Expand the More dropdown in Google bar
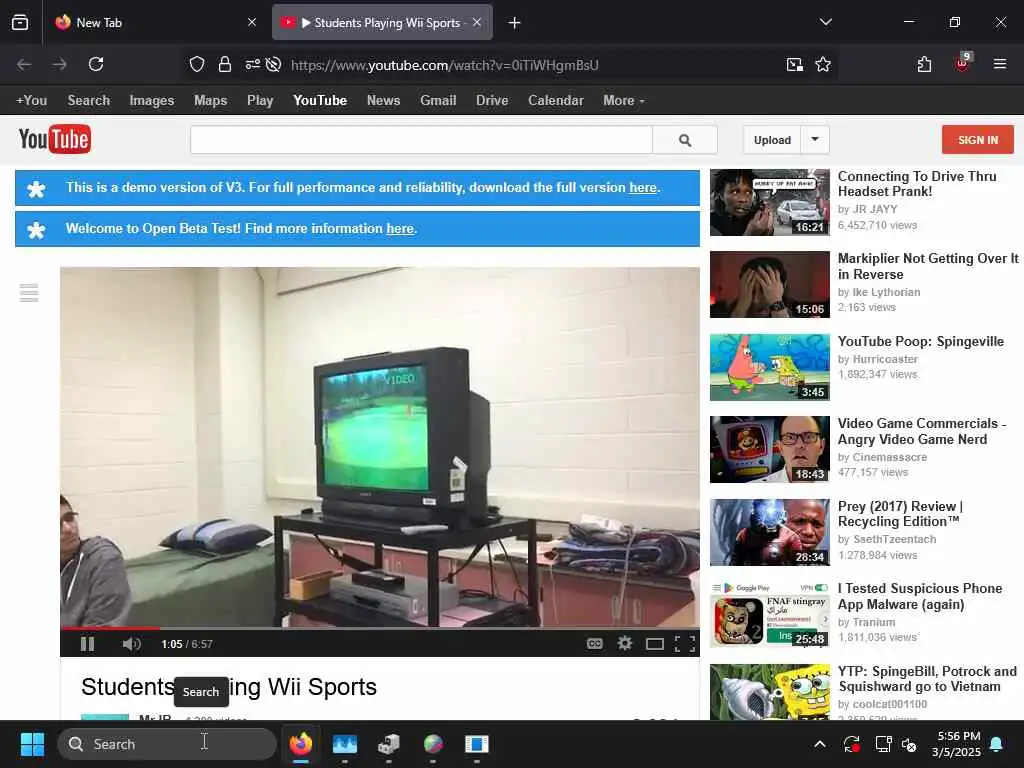The width and height of the screenshot is (1024, 768). (624, 101)
